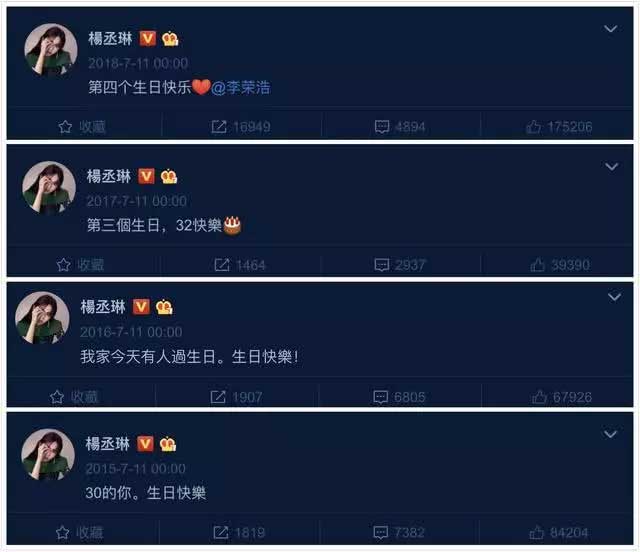Click the 楊丞琳 username on the 2017 post
This screenshot has height=552, width=640.
(x=109, y=176)
